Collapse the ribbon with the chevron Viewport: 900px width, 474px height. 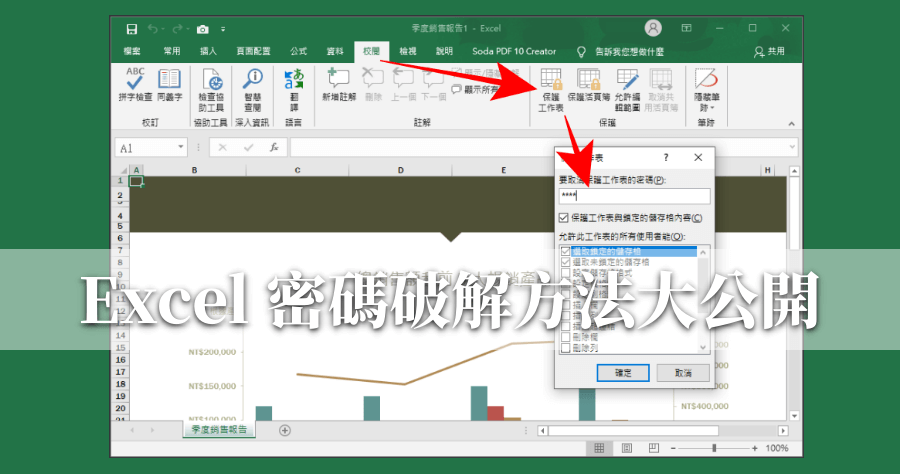(x=792, y=123)
